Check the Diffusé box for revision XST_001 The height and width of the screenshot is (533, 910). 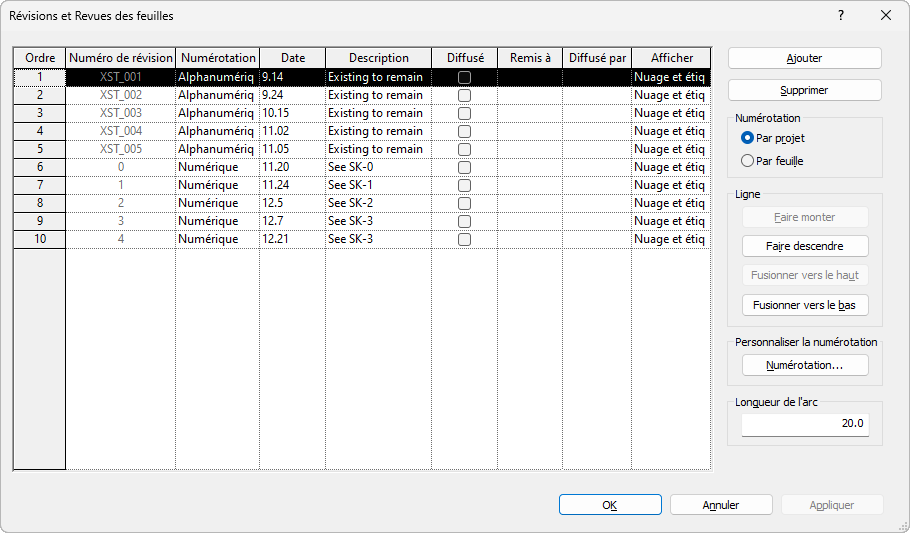464,77
